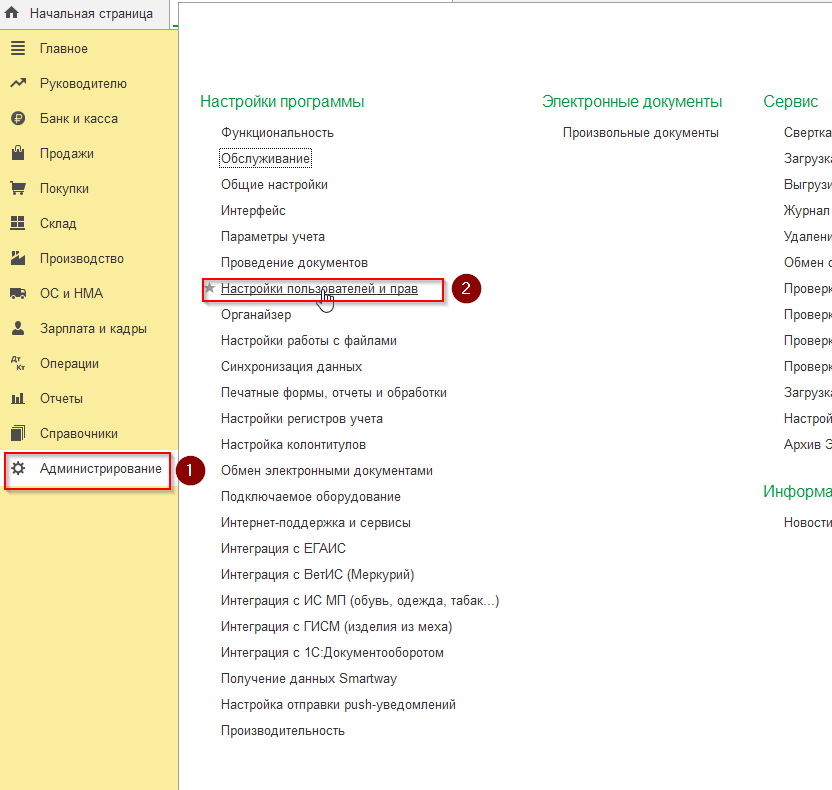
Task: Open the Склад section
Action: (58, 224)
